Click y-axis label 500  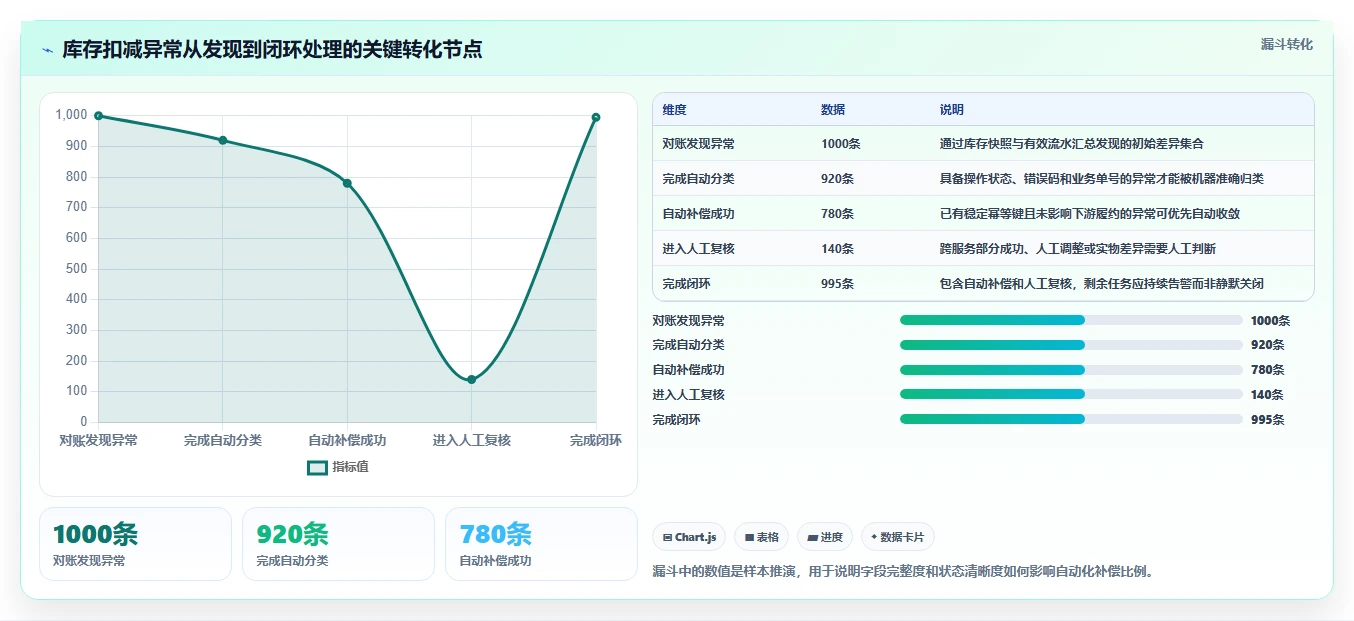click(77, 269)
